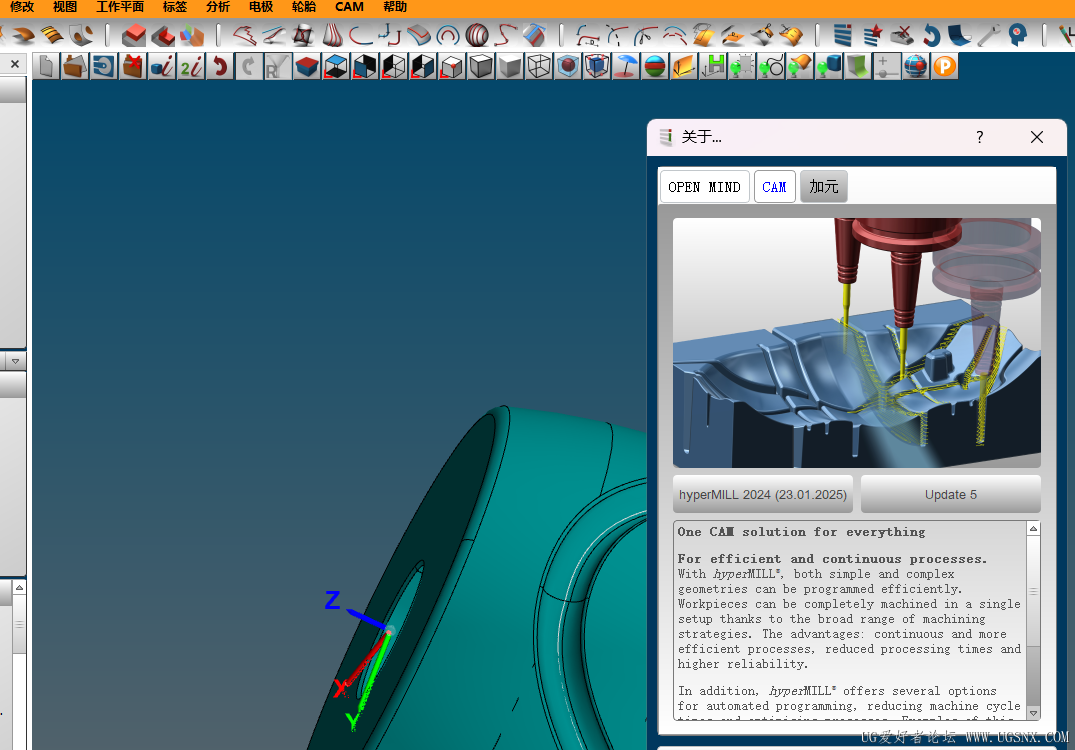Click the red undo arrow icon
The height and width of the screenshot is (750, 1075).
tap(219, 67)
